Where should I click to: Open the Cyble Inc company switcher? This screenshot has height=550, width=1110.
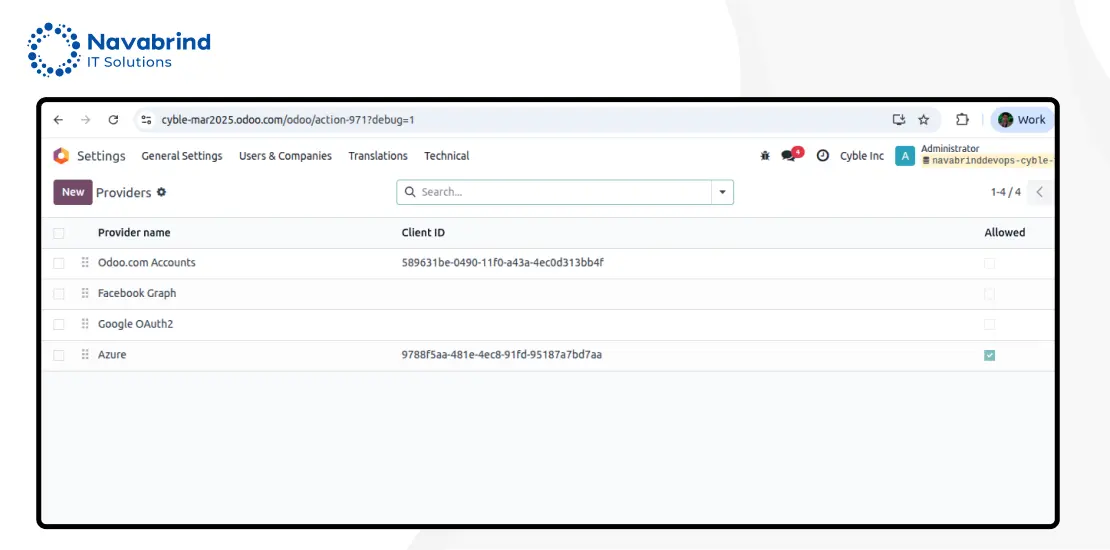[x=861, y=156]
